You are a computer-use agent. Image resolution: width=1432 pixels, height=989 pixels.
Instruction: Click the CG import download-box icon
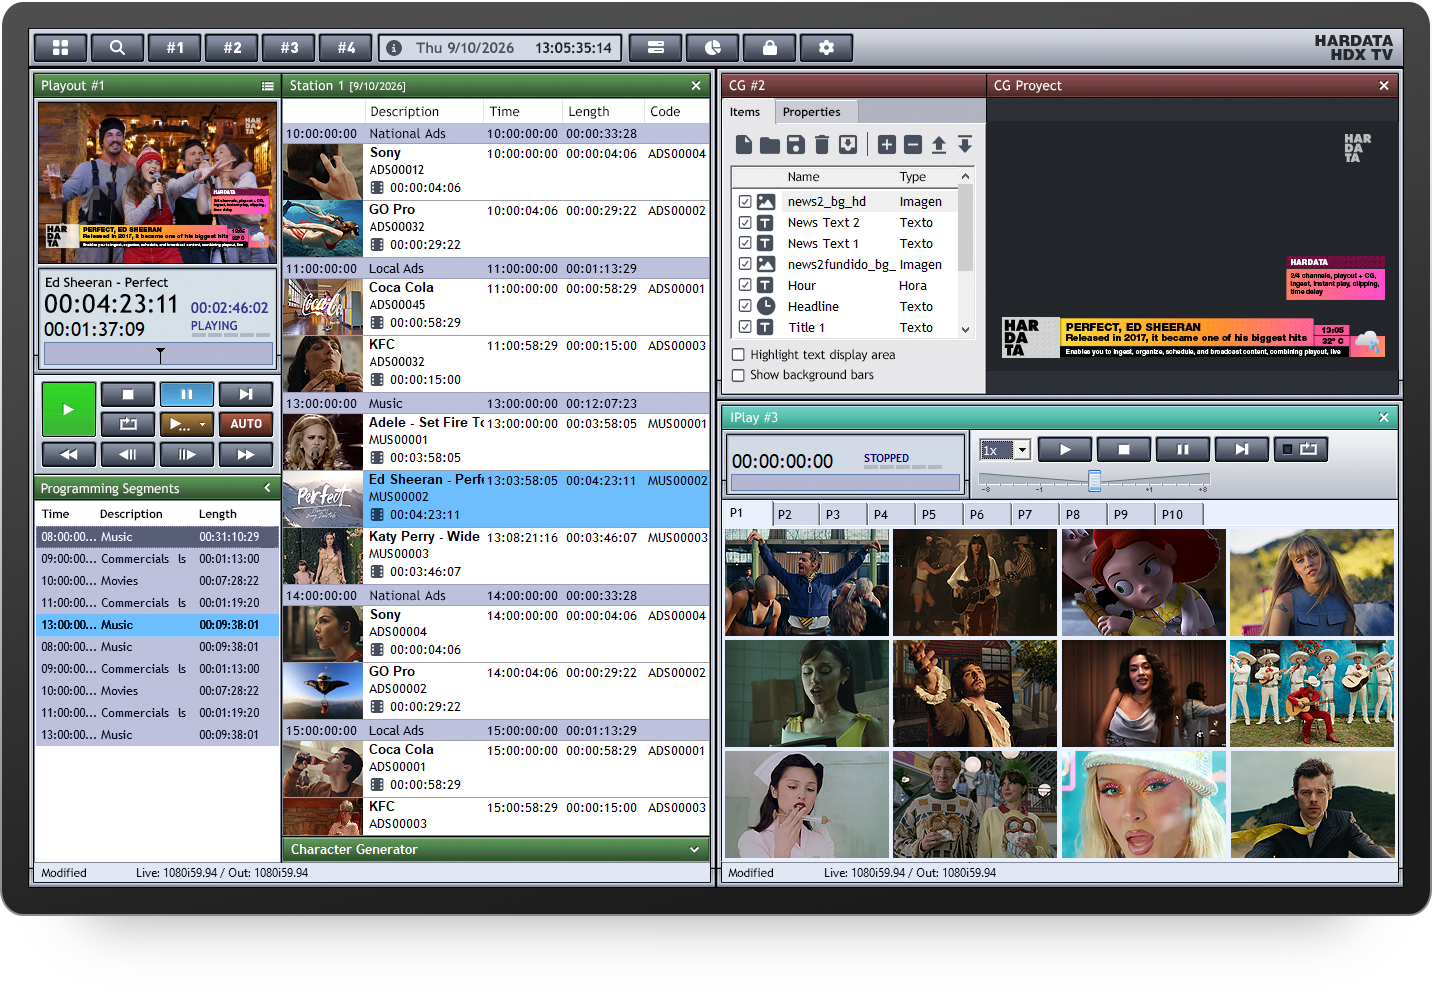tap(848, 145)
